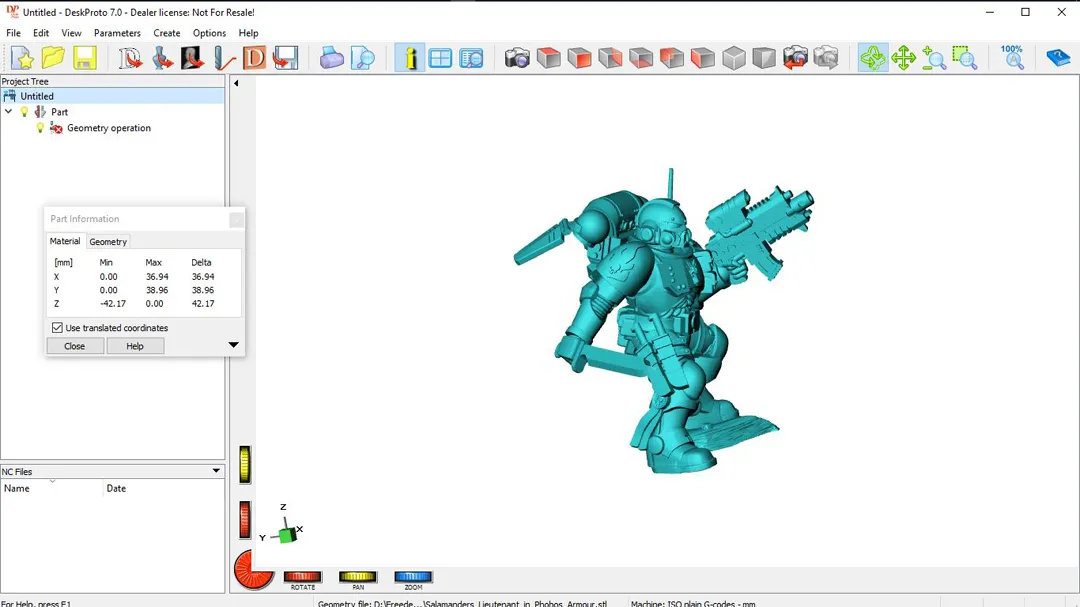1080x607 pixels.
Task: Open the View menu
Action: (71, 33)
